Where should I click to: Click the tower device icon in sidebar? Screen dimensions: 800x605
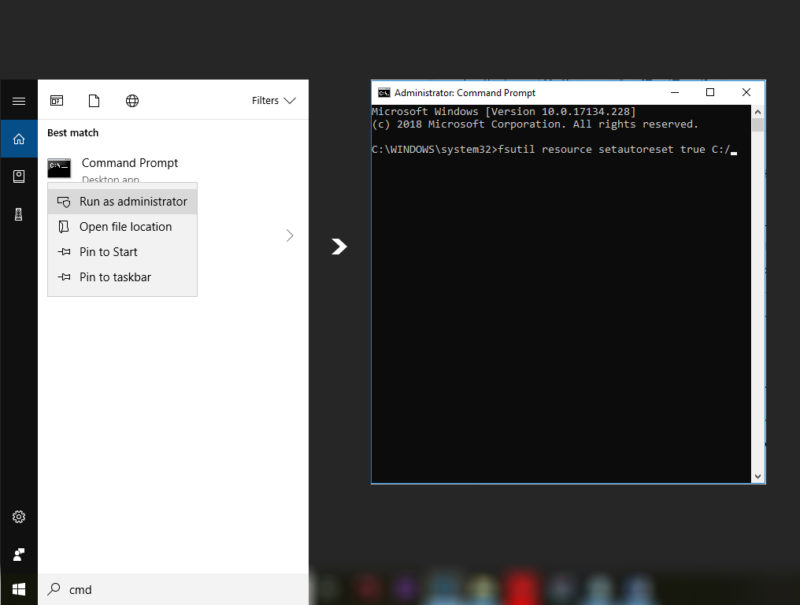(18, 213)
